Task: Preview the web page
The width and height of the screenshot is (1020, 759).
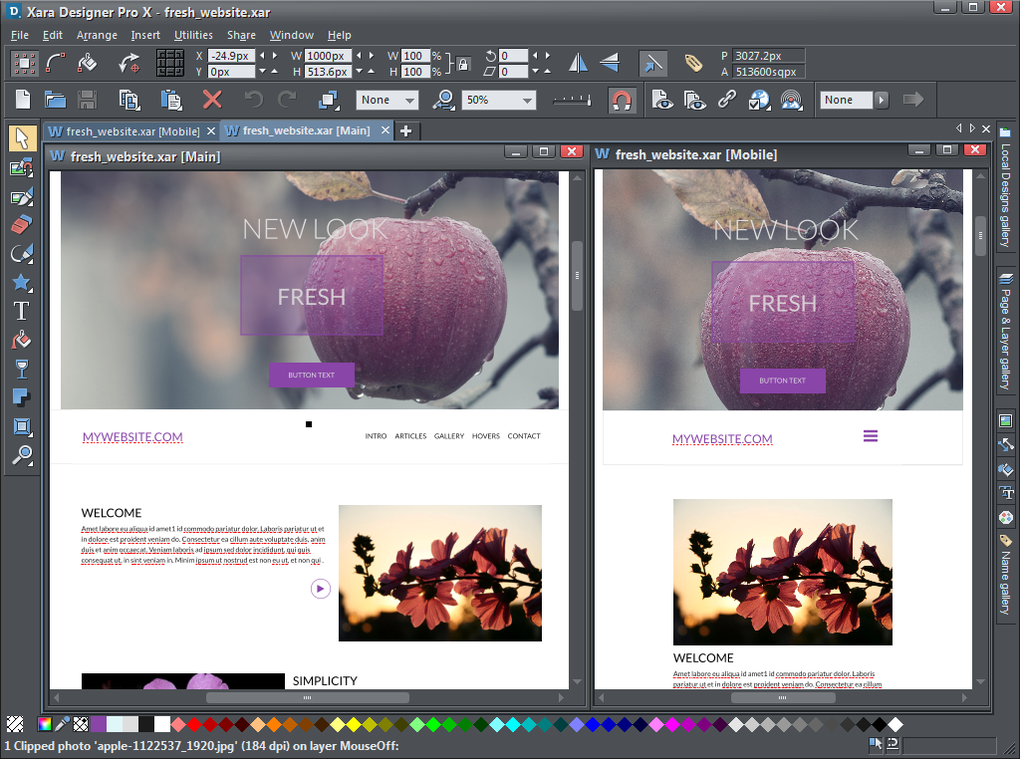Action: click(662, 100)
